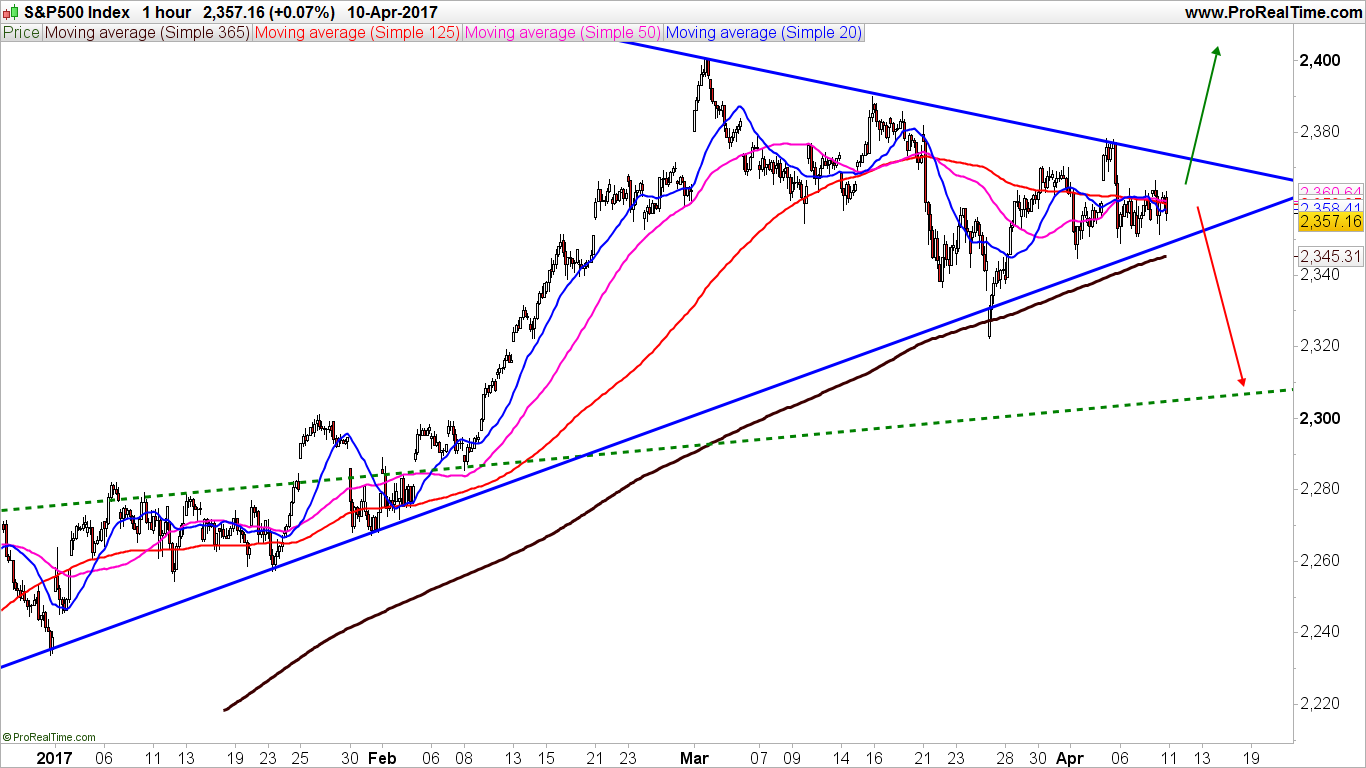Click the 2,380 price axis label
The width and height of the screenshot is (1366, 768).
coord(1319,132)
